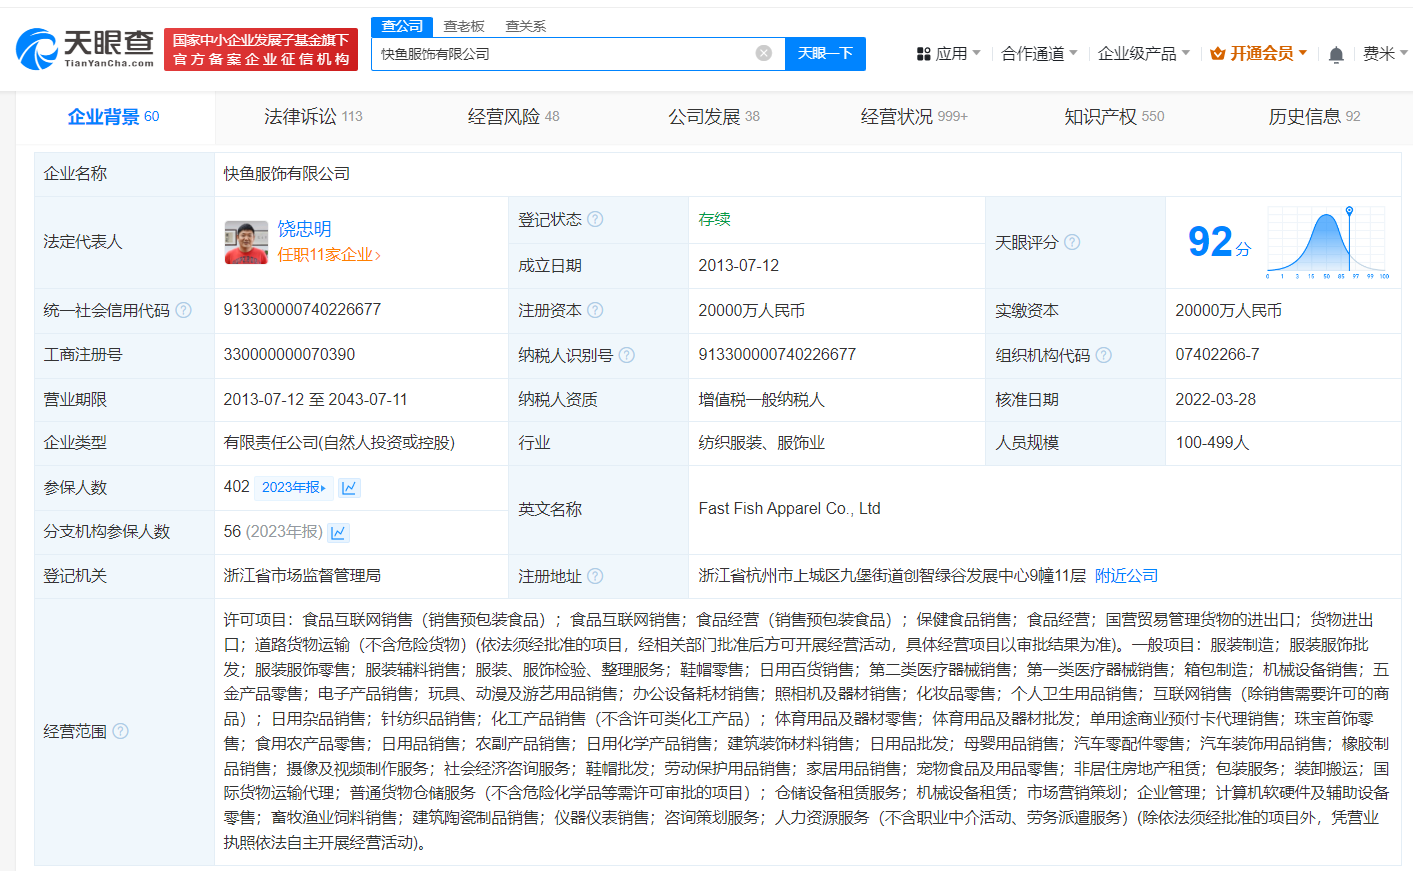Image resolution: width=1413 pixels, height=871 pixels.
Task: Click the help icon next to 天眼评分
Action: [x=1072, y=242]
